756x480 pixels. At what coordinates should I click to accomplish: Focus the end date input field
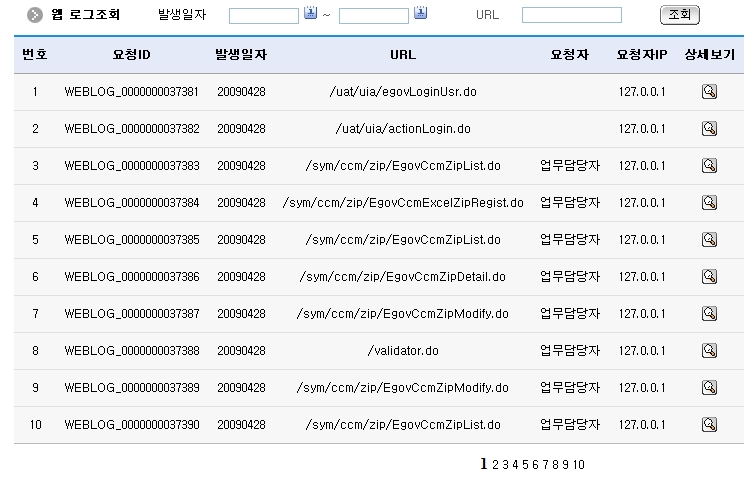[x=373, y=16]
